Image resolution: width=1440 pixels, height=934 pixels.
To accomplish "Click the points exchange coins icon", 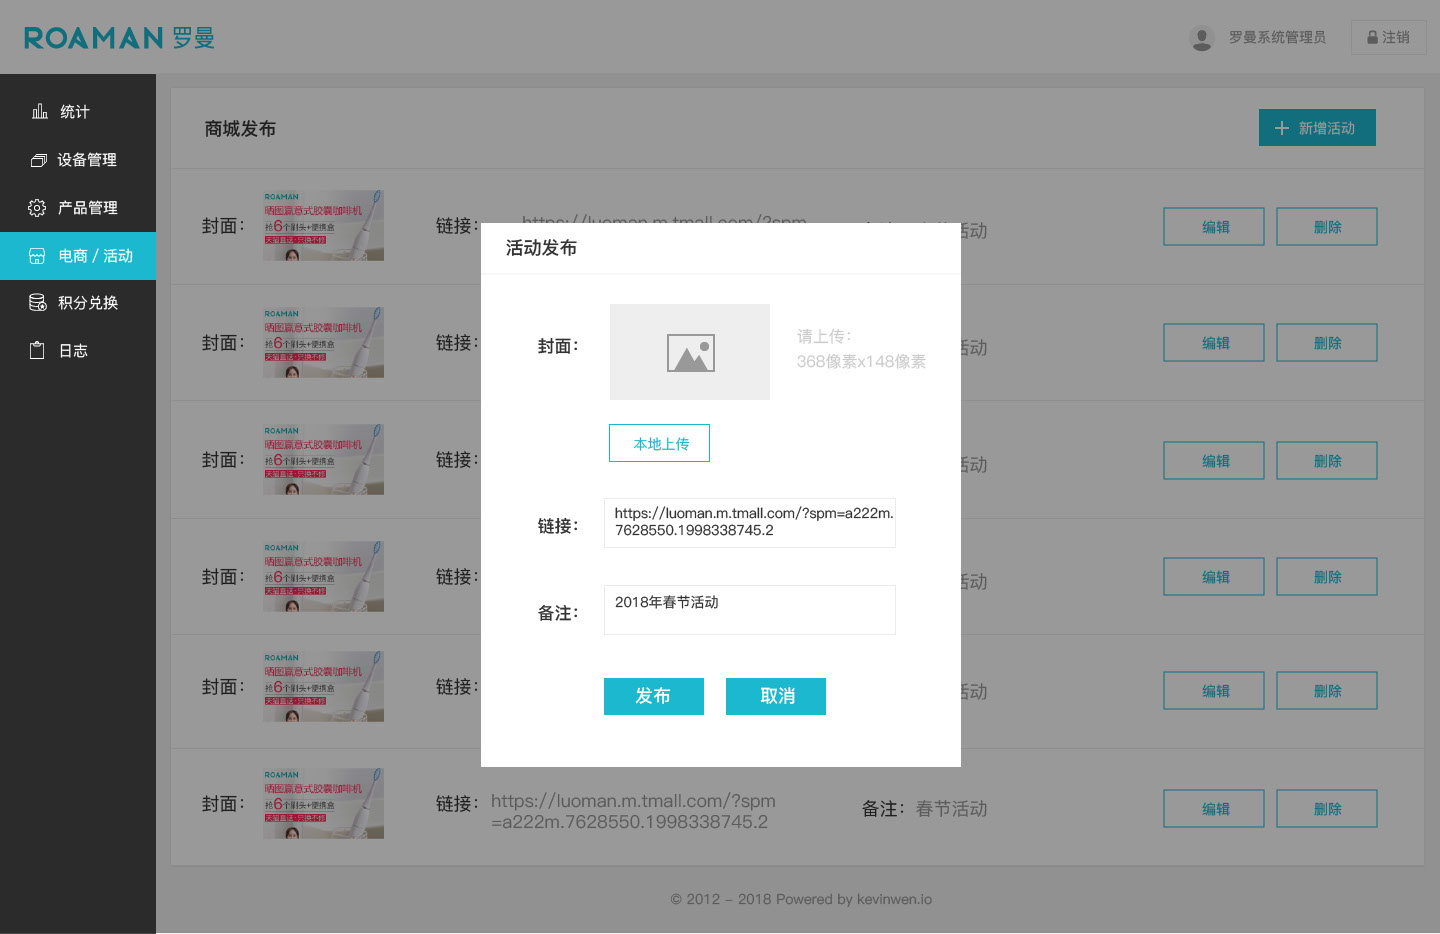I will click(38, 303).
